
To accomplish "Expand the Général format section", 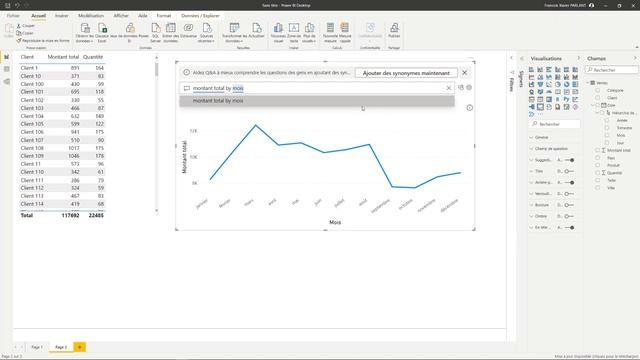I will click(x=541, y=138).
